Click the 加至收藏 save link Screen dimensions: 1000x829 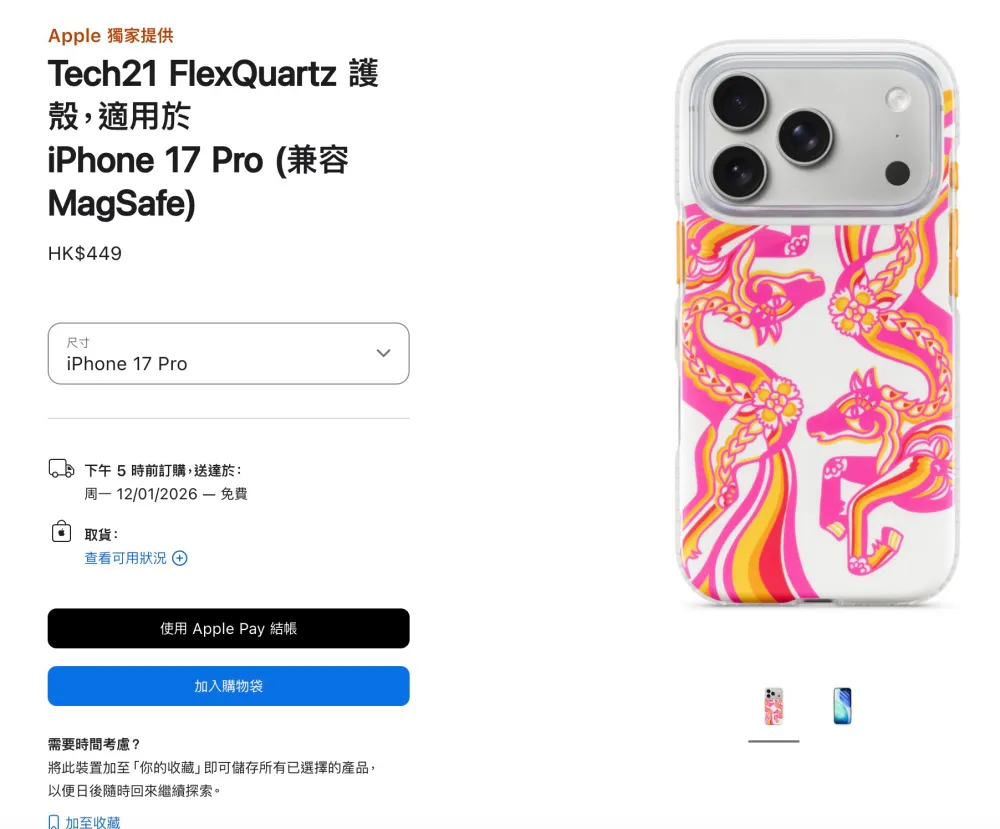pos(92,822)
